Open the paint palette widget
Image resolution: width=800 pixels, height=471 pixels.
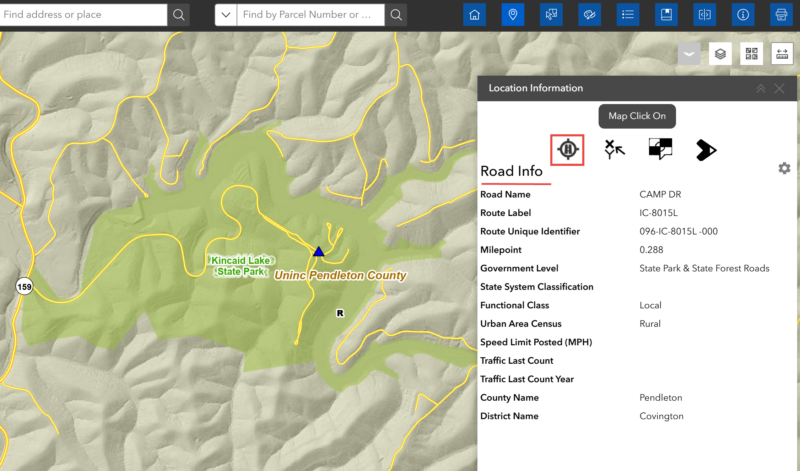[589, 15]
